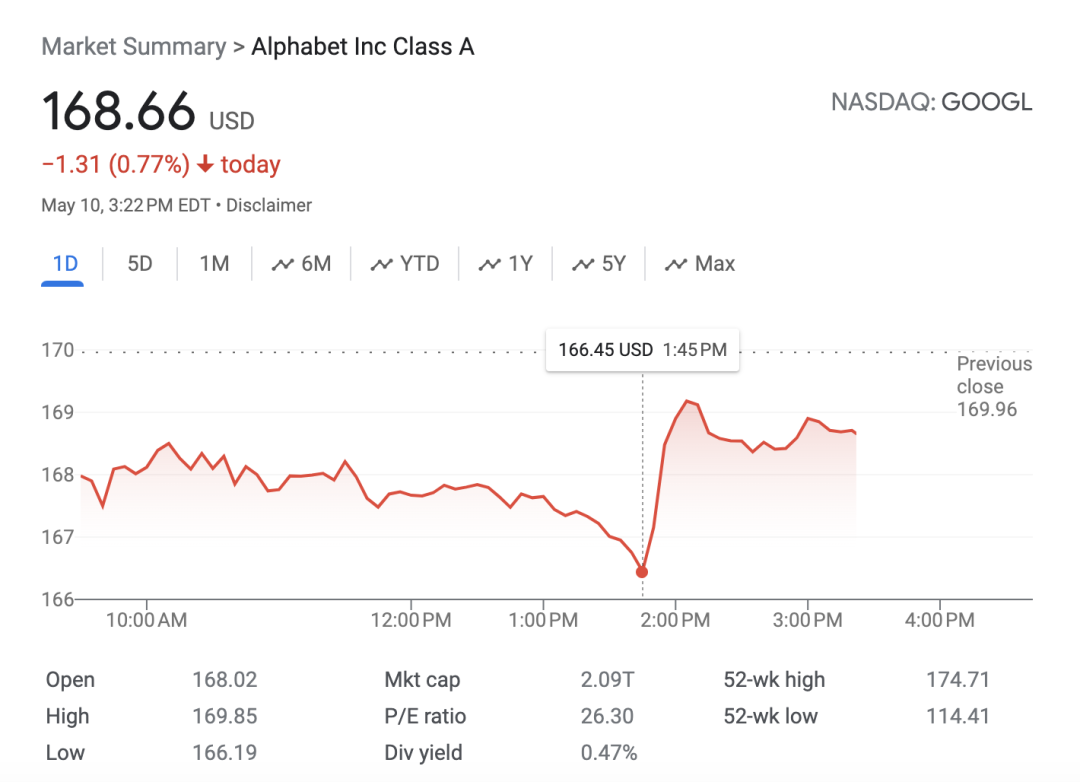The image size is (1080, 782).
Task: Open the Disclaimer link
Action: pyautogui.click(x=269, y=206)
